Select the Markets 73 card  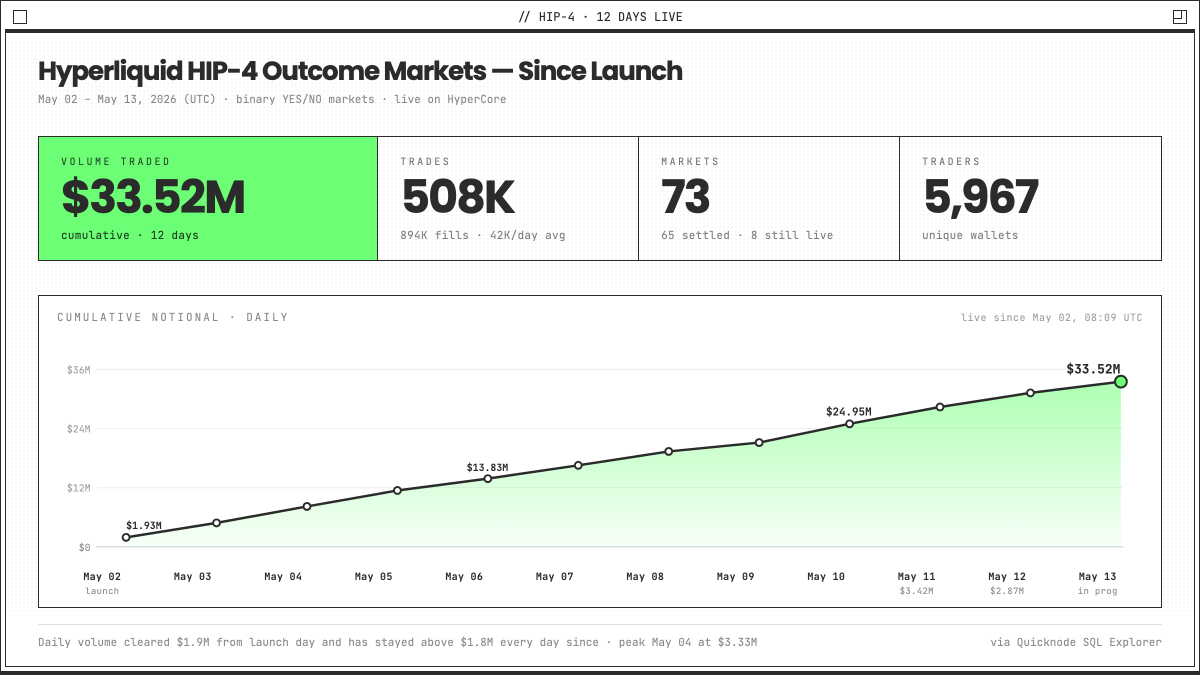click(769, 198)
